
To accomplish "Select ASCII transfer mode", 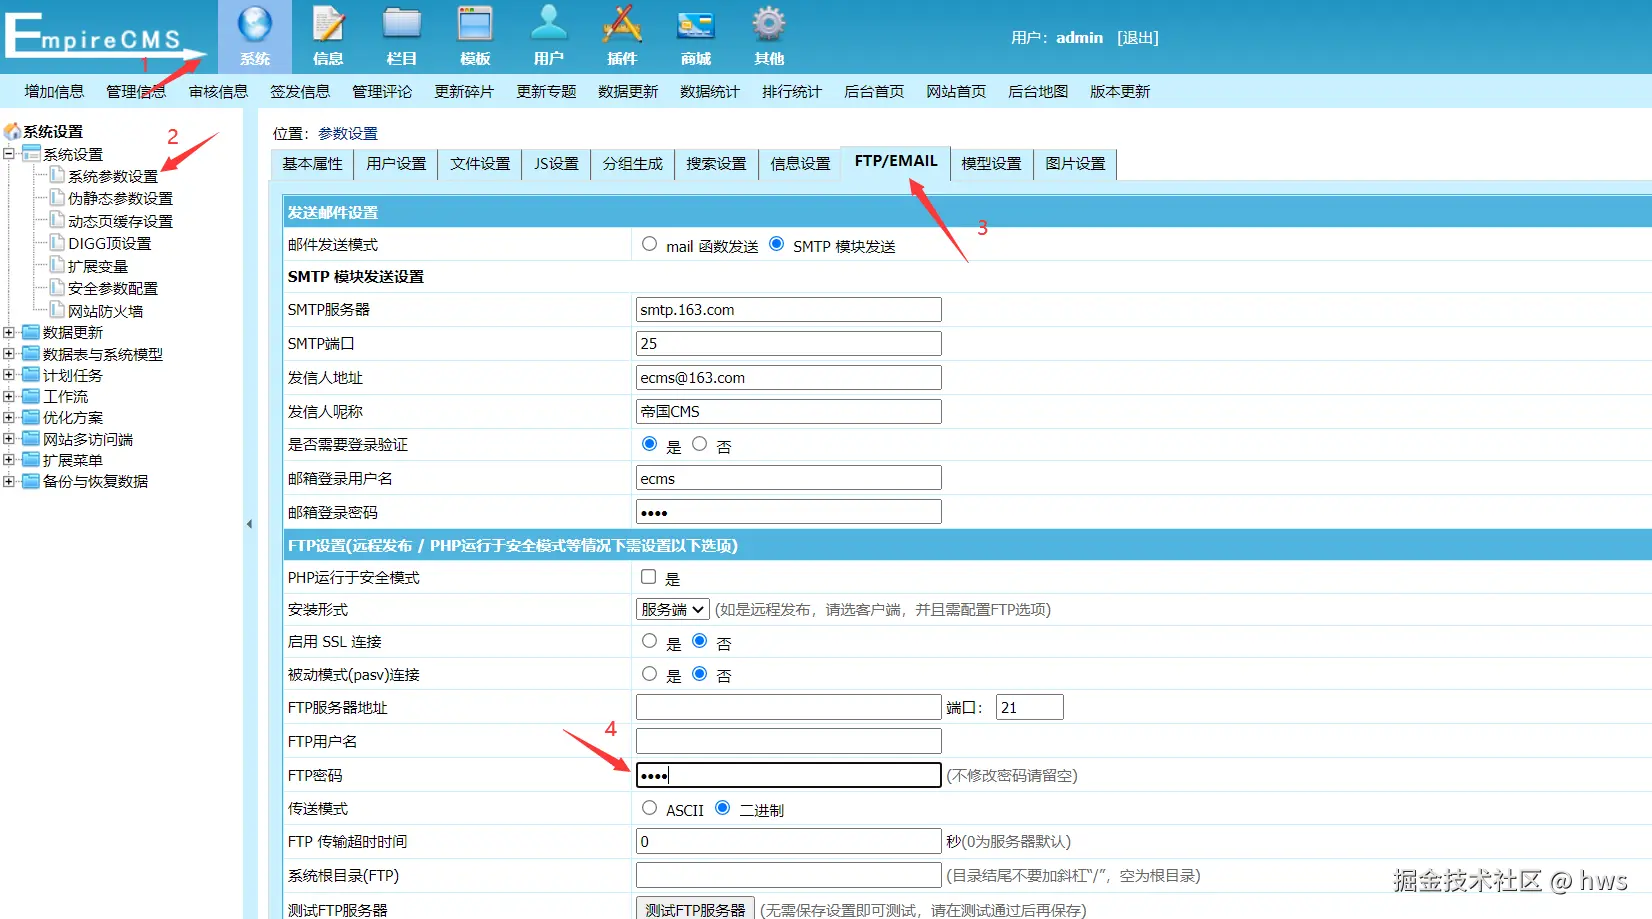I will click(x=650, y=808).
